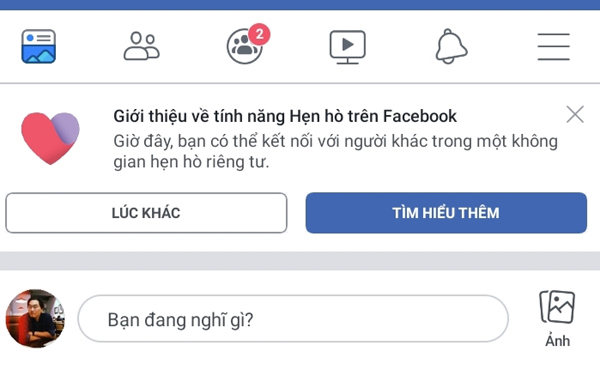This screenshot has height=365, width=600.
Task: Tap the Ảnh photo icon
Action: pyautogui.click(x=557, y=307)
